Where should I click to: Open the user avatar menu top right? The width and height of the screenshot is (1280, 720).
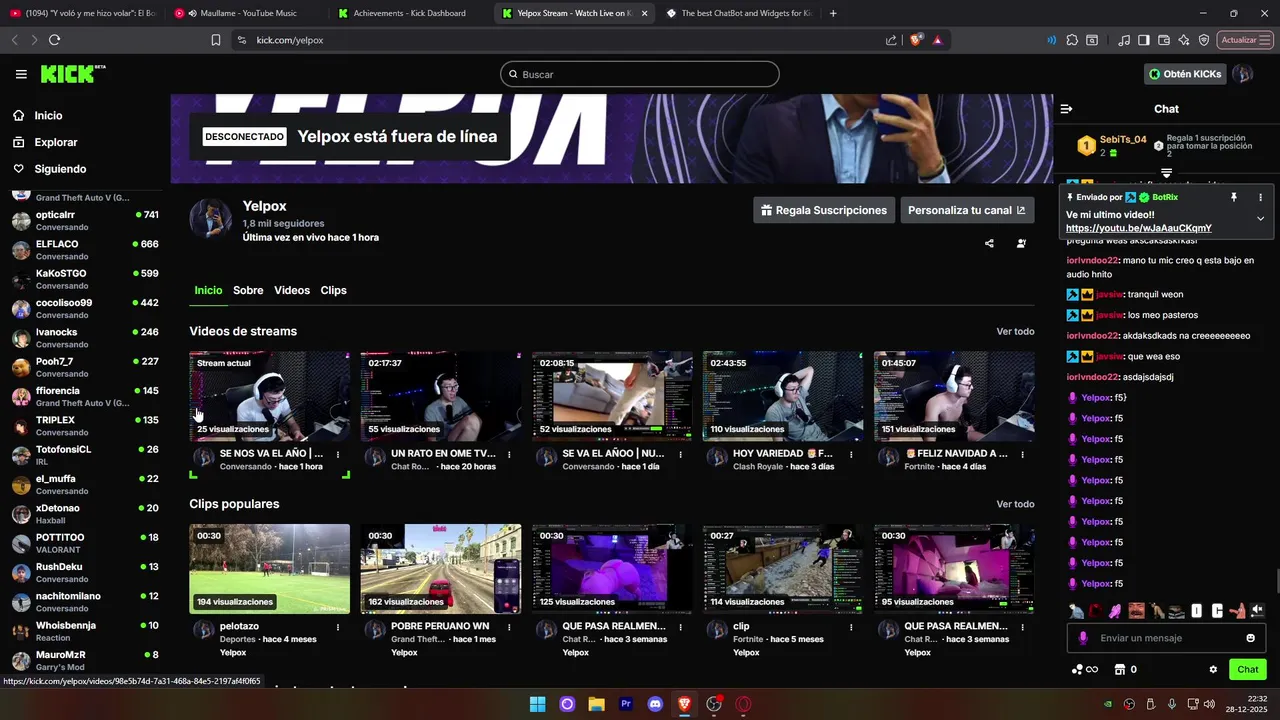pyautogui.click(x=1242, y=74)
